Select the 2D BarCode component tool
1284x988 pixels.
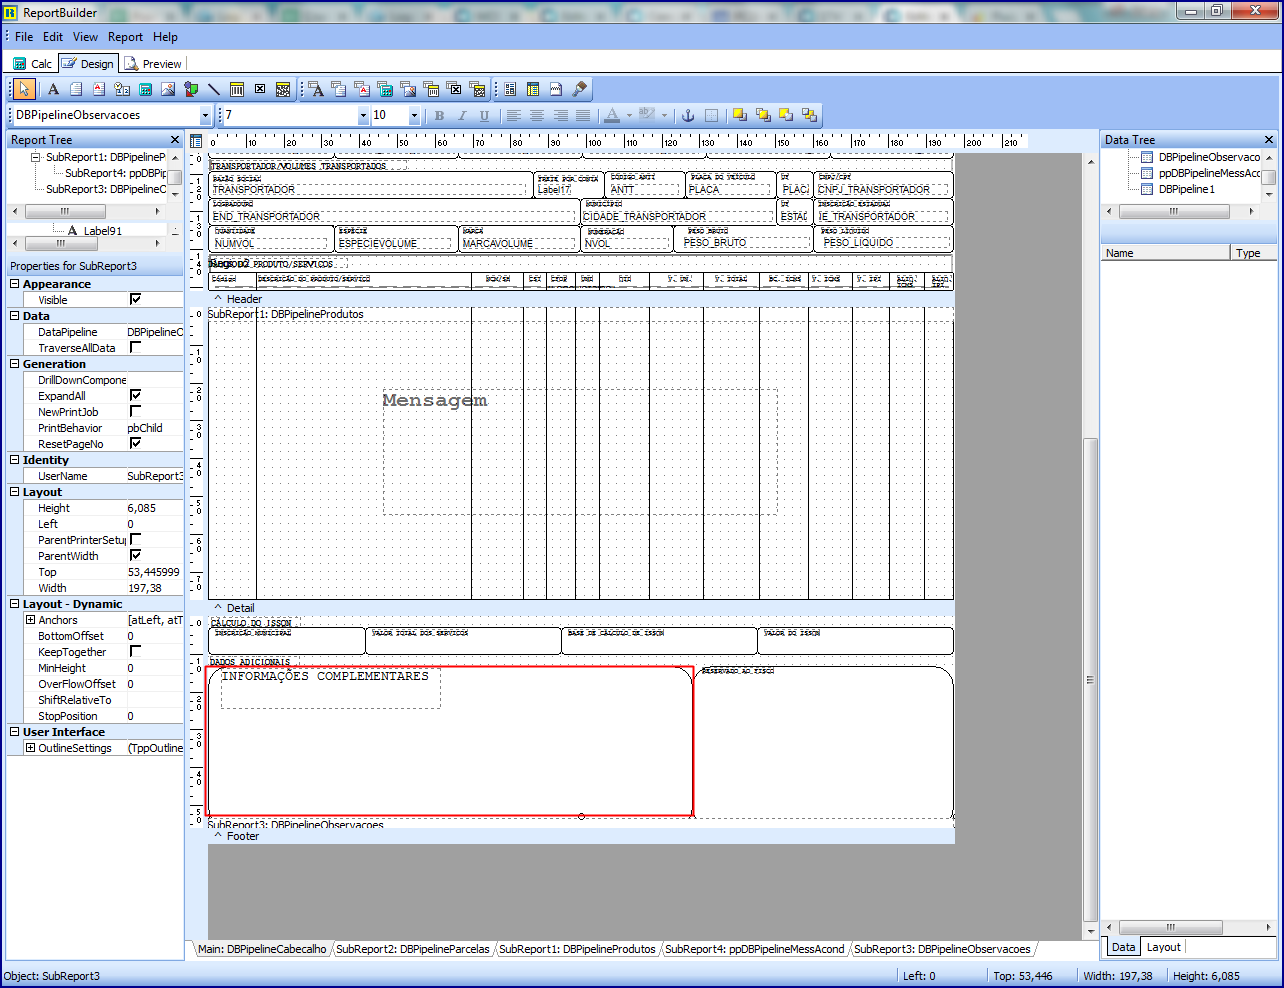click(283, 89)
